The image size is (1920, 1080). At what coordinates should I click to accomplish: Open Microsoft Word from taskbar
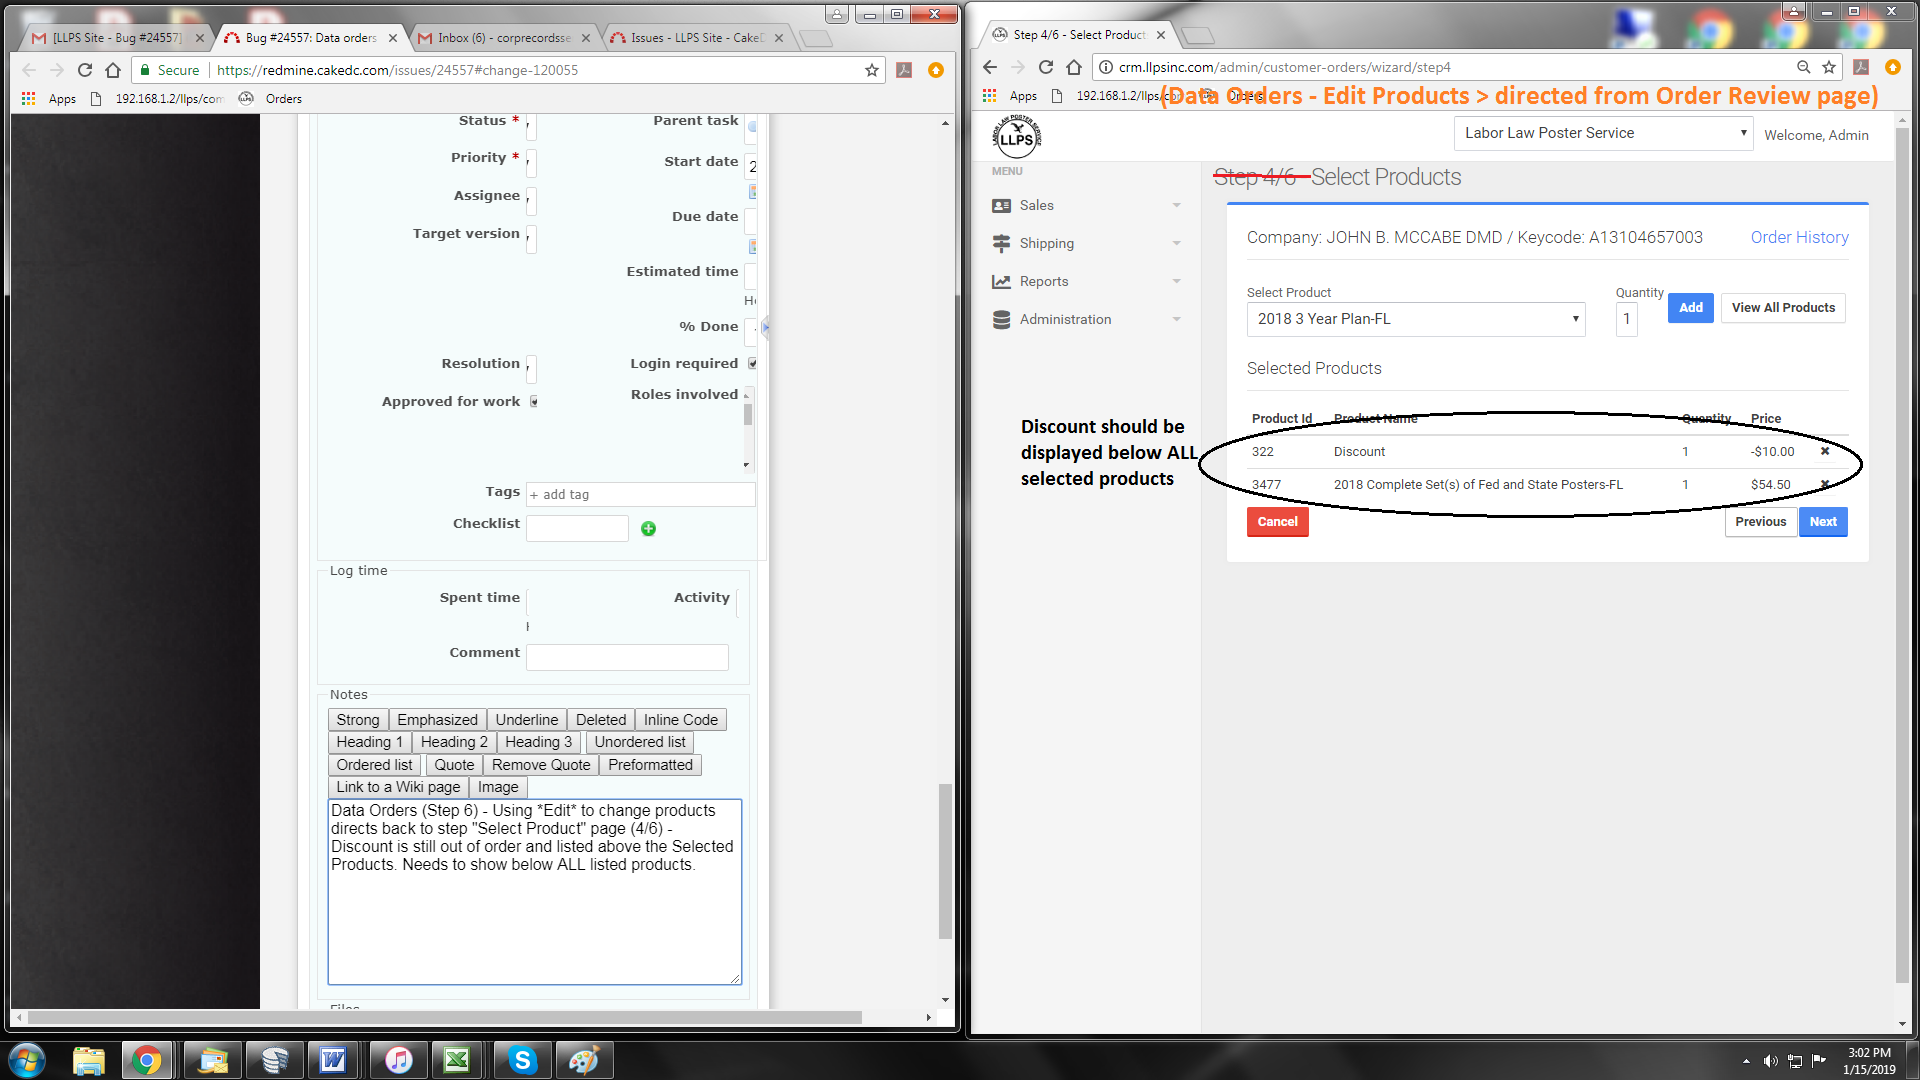point(333,1060)
